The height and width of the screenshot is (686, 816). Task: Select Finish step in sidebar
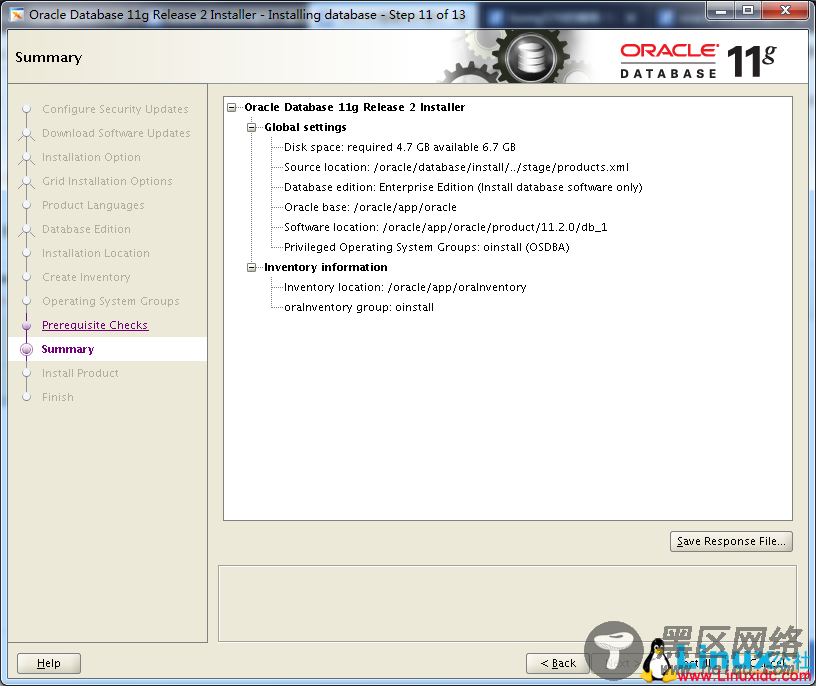[x=58, y=397]
